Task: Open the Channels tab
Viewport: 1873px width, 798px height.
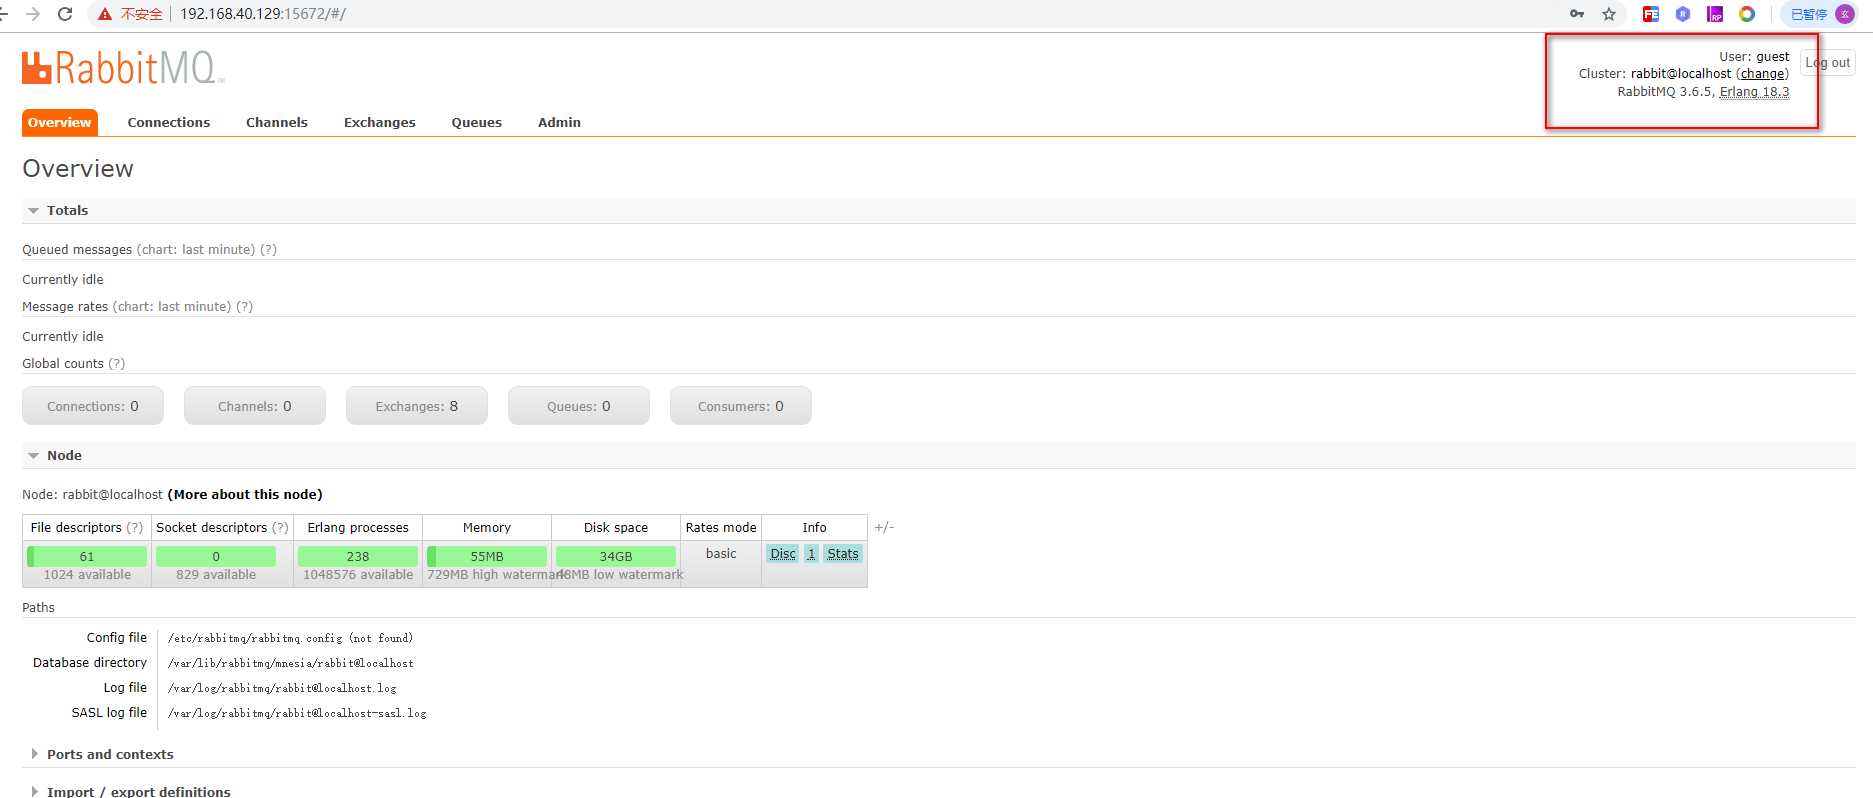Action: click(277, 122)
